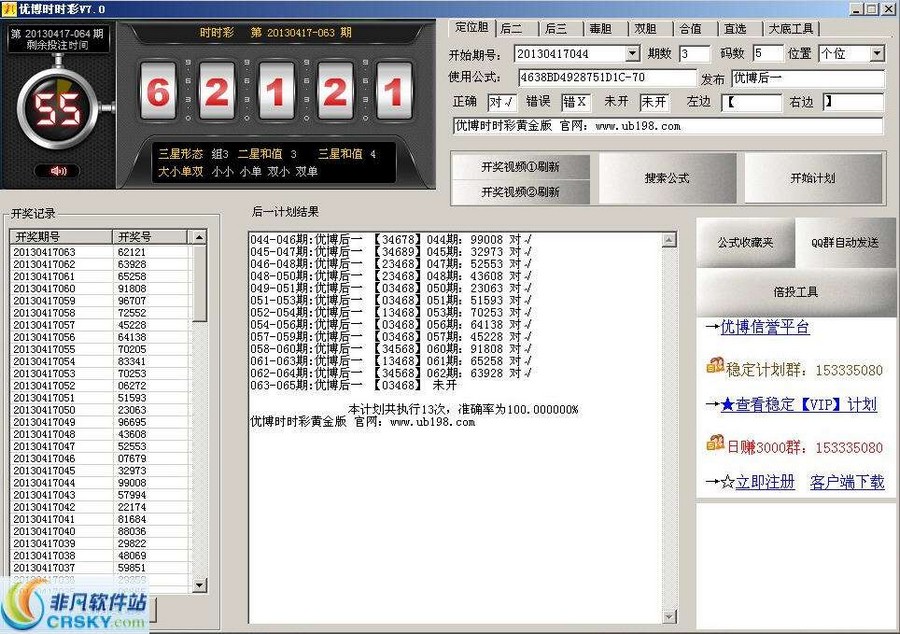The image size is (900, 634).
Task: Click scroll-up arrow in 开奖记录 list
Action: [199, 237]
